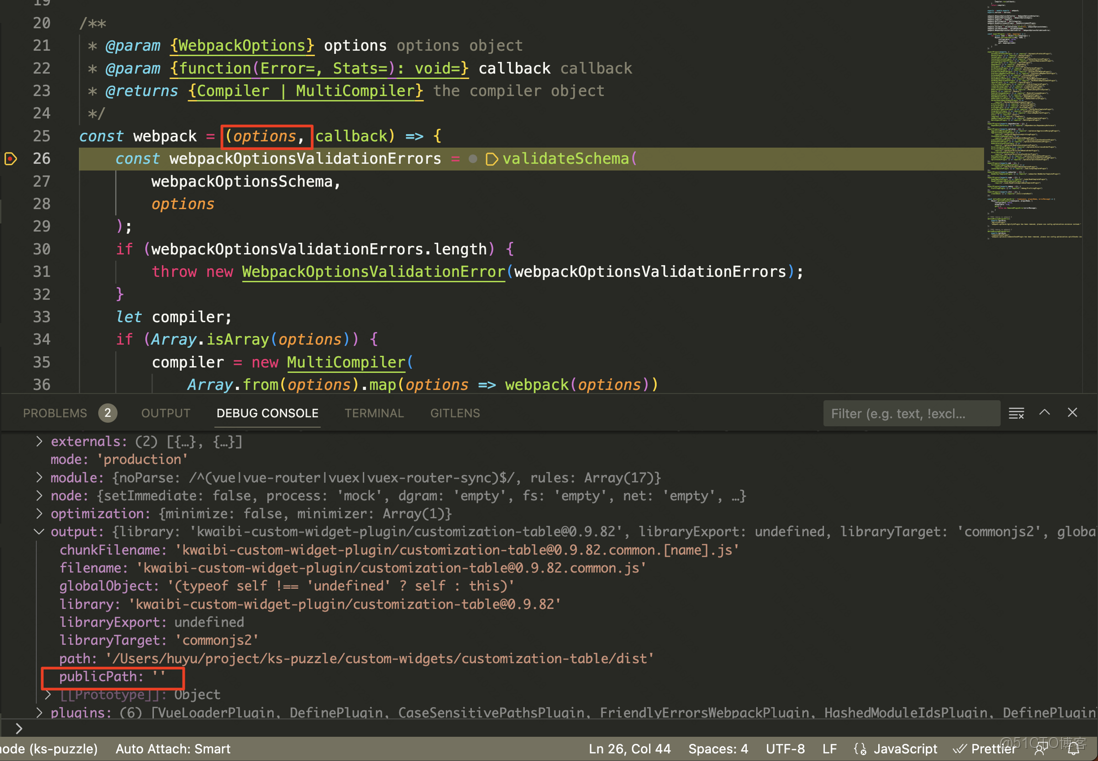Change file encoding via UTF-8
The height and width of the screenshot is (761, 1098).
[785, 748]
